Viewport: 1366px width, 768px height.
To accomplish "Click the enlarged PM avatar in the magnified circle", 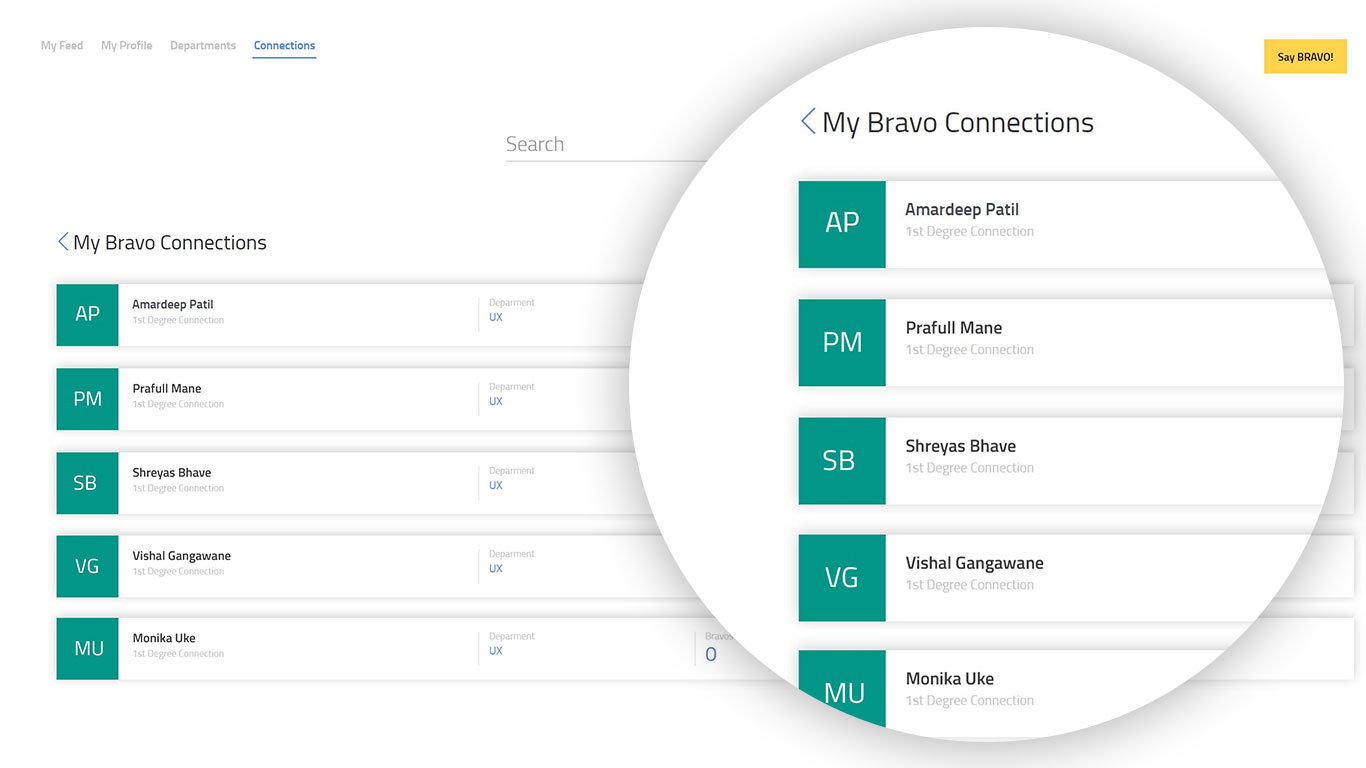I will [x=842, y=342].
